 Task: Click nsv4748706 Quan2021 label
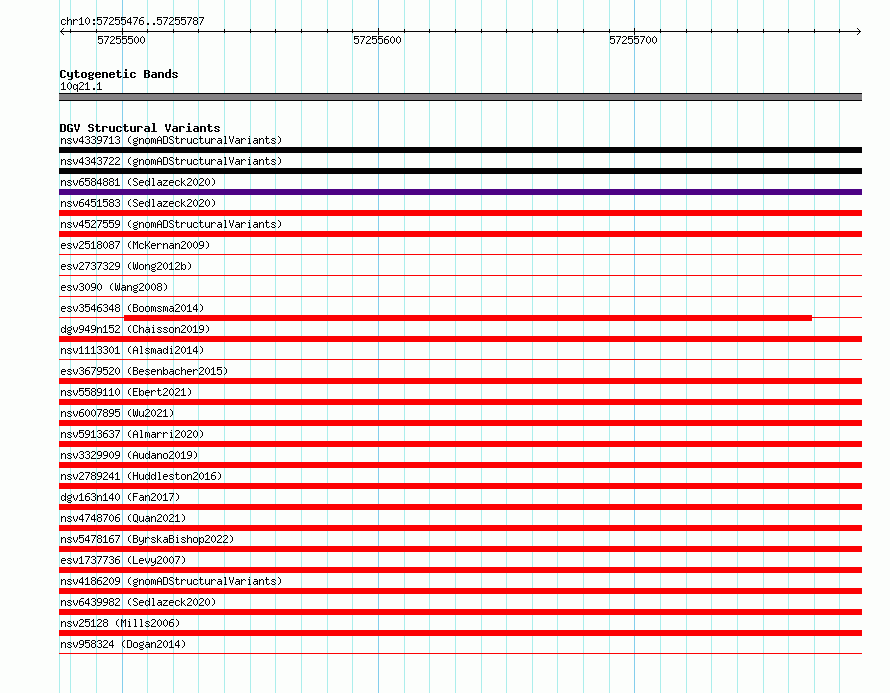click(123, 518)
